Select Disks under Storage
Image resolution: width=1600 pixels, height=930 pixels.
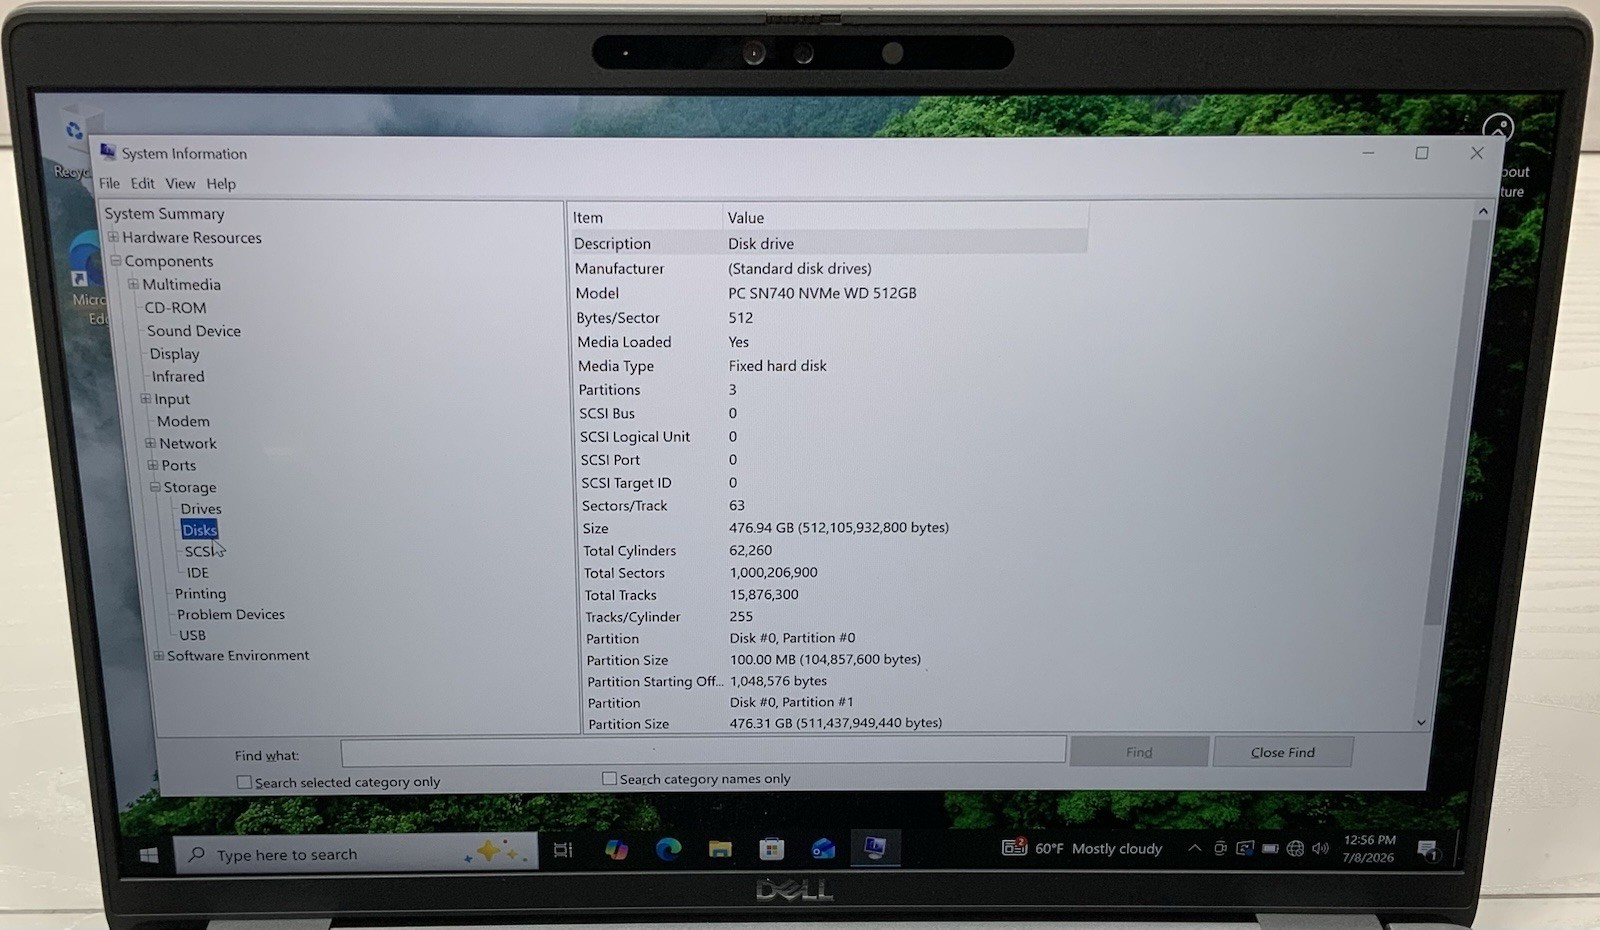[199, 530]
